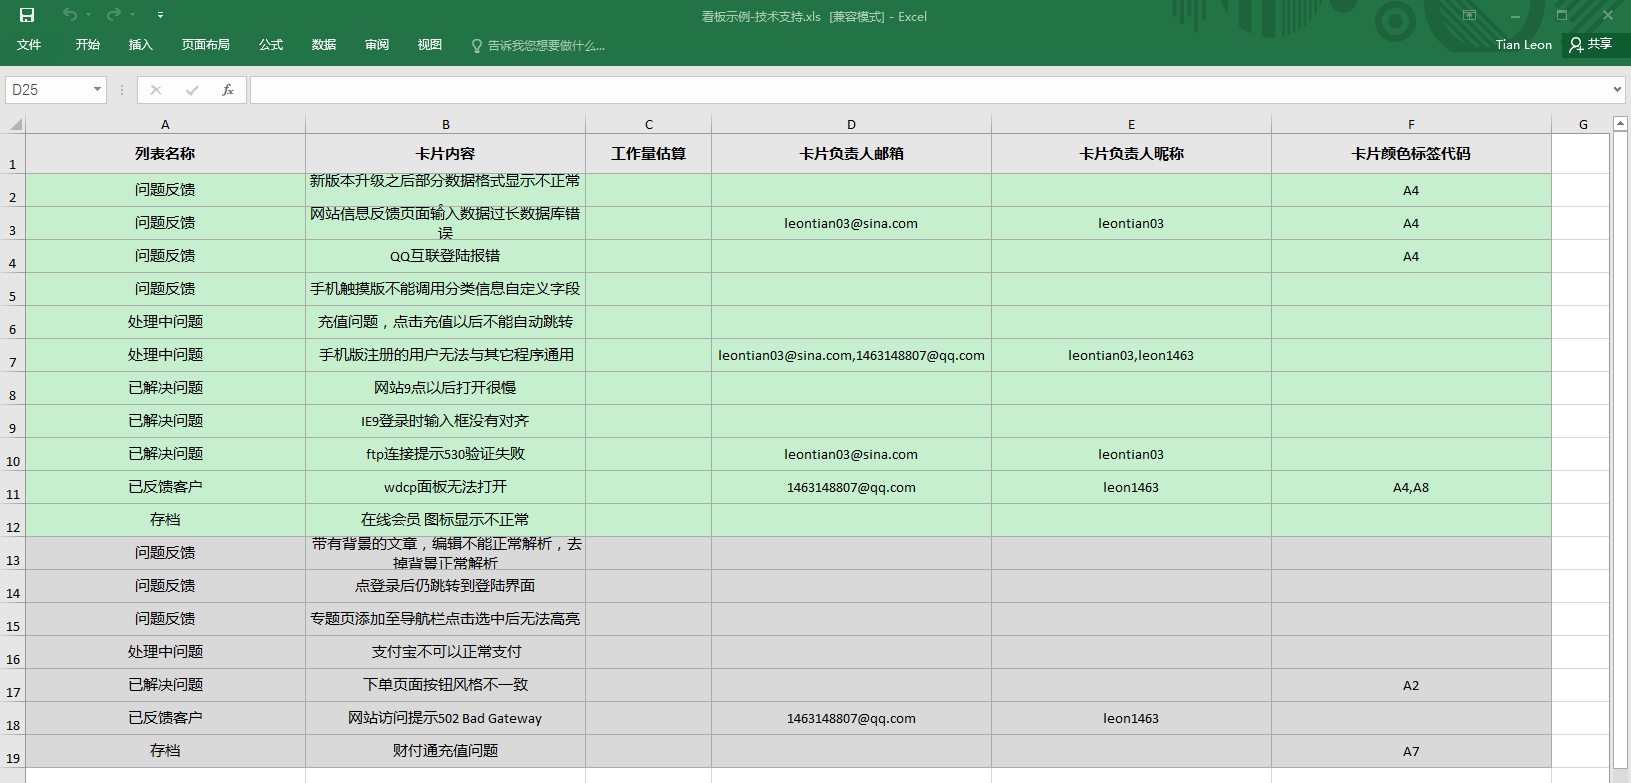
Task: Open the Undo history dropdown arrow
Action: pos(89,16)
